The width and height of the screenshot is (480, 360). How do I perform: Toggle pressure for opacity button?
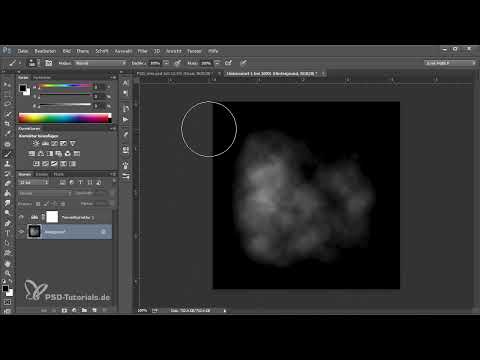tap(177, 63)
